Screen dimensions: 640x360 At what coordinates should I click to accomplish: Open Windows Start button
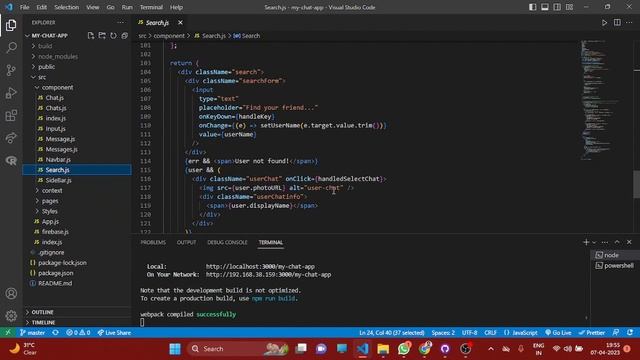point(175,349)
